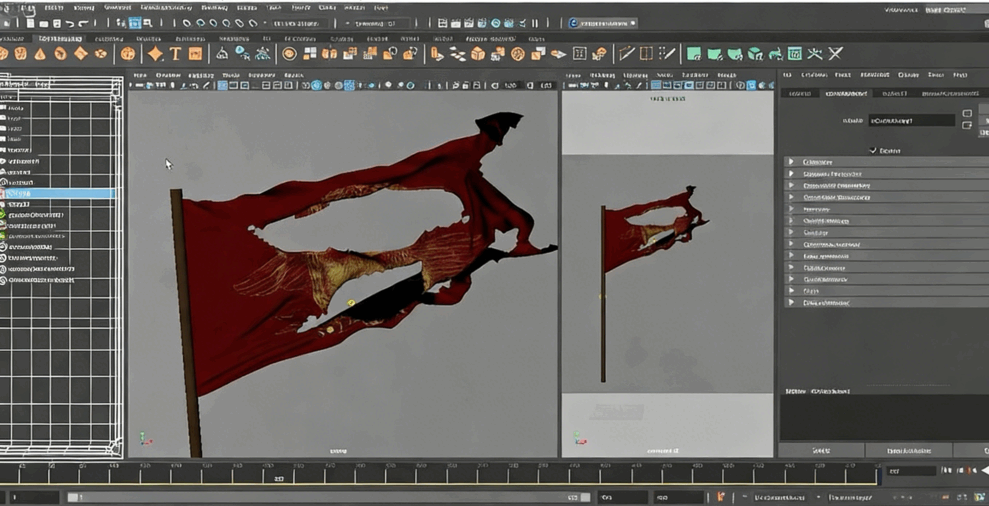Image resolution: width=989 pixels, height=506 pixels.
Task: Click the middle button at the Attribute Editor bottom
Action: tap(908, 451)
